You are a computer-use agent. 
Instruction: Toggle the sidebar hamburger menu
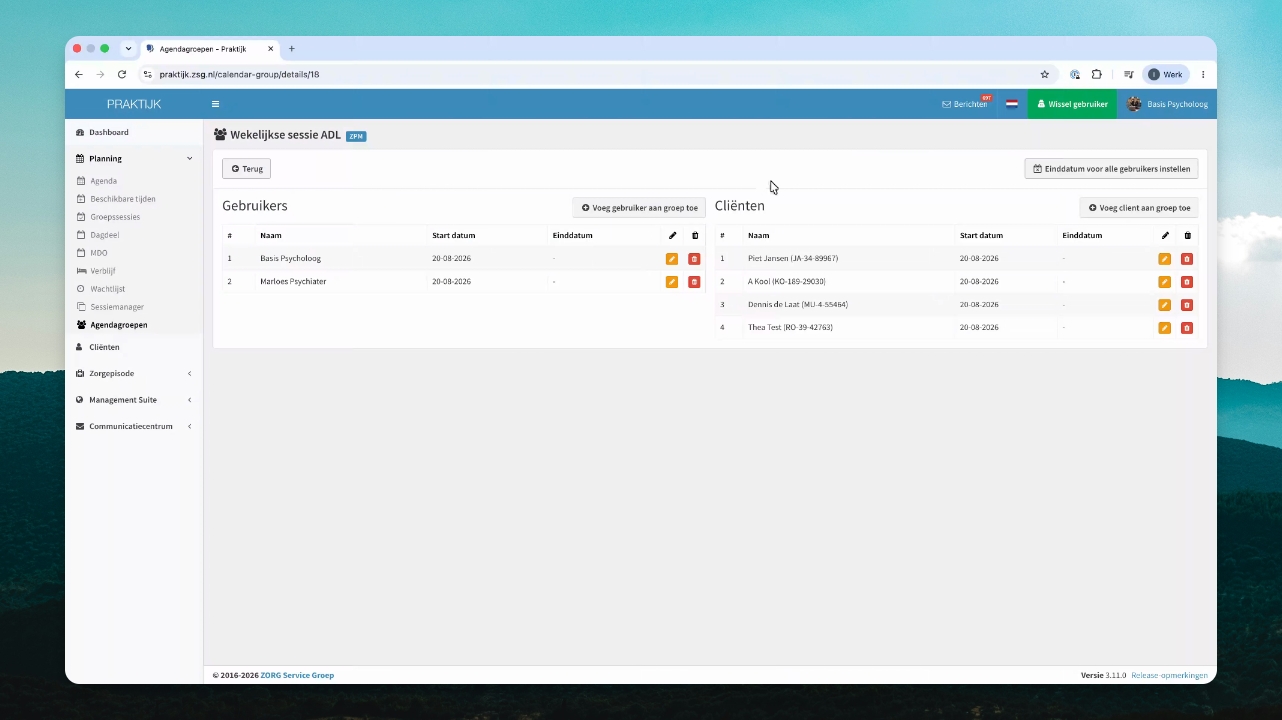coord(215,104)
